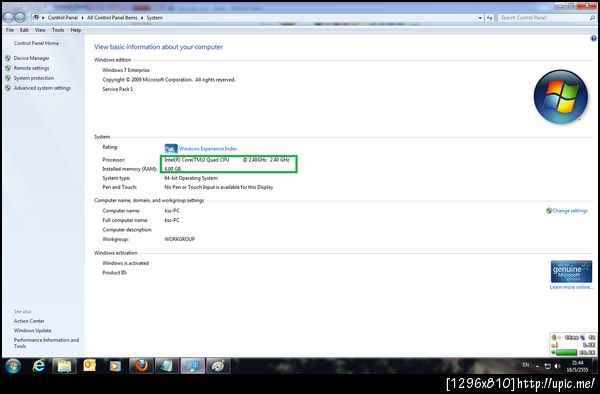600x394 pixels.
Task: Click the 64-bit Operating System text
Action: coord(191,178)
